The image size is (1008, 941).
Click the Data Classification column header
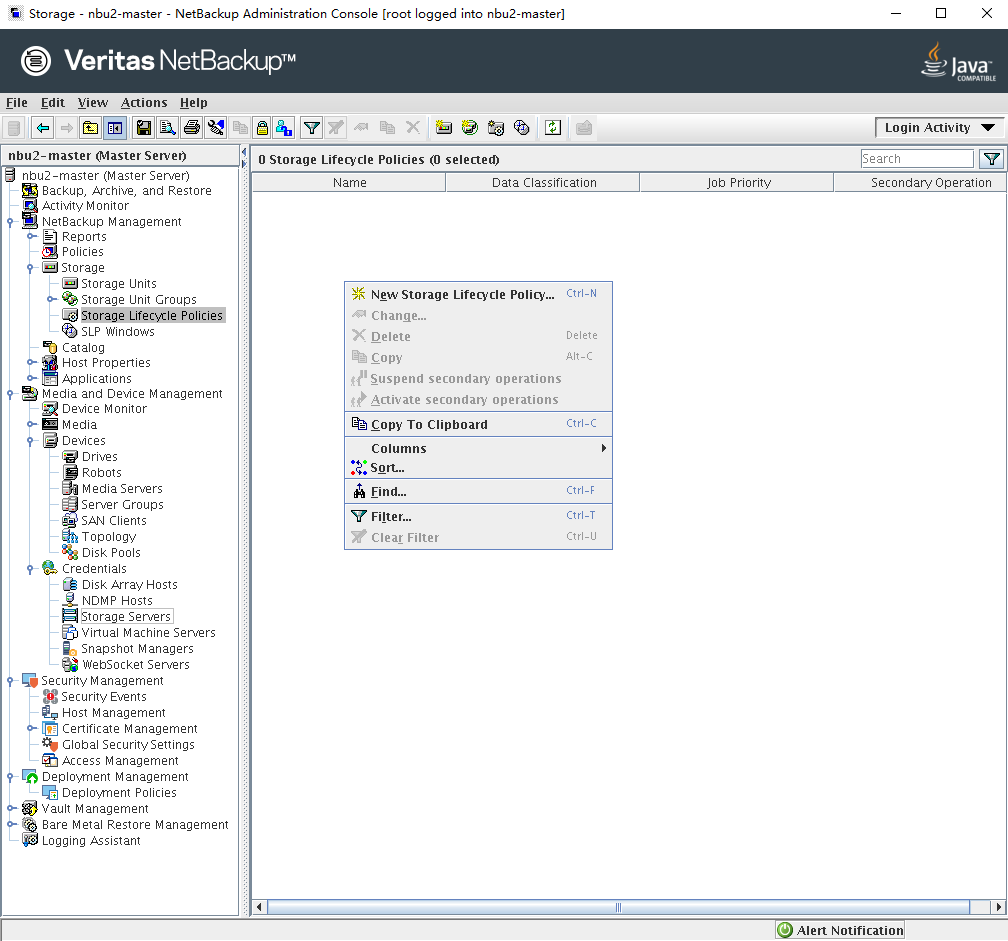coord(543,183)
